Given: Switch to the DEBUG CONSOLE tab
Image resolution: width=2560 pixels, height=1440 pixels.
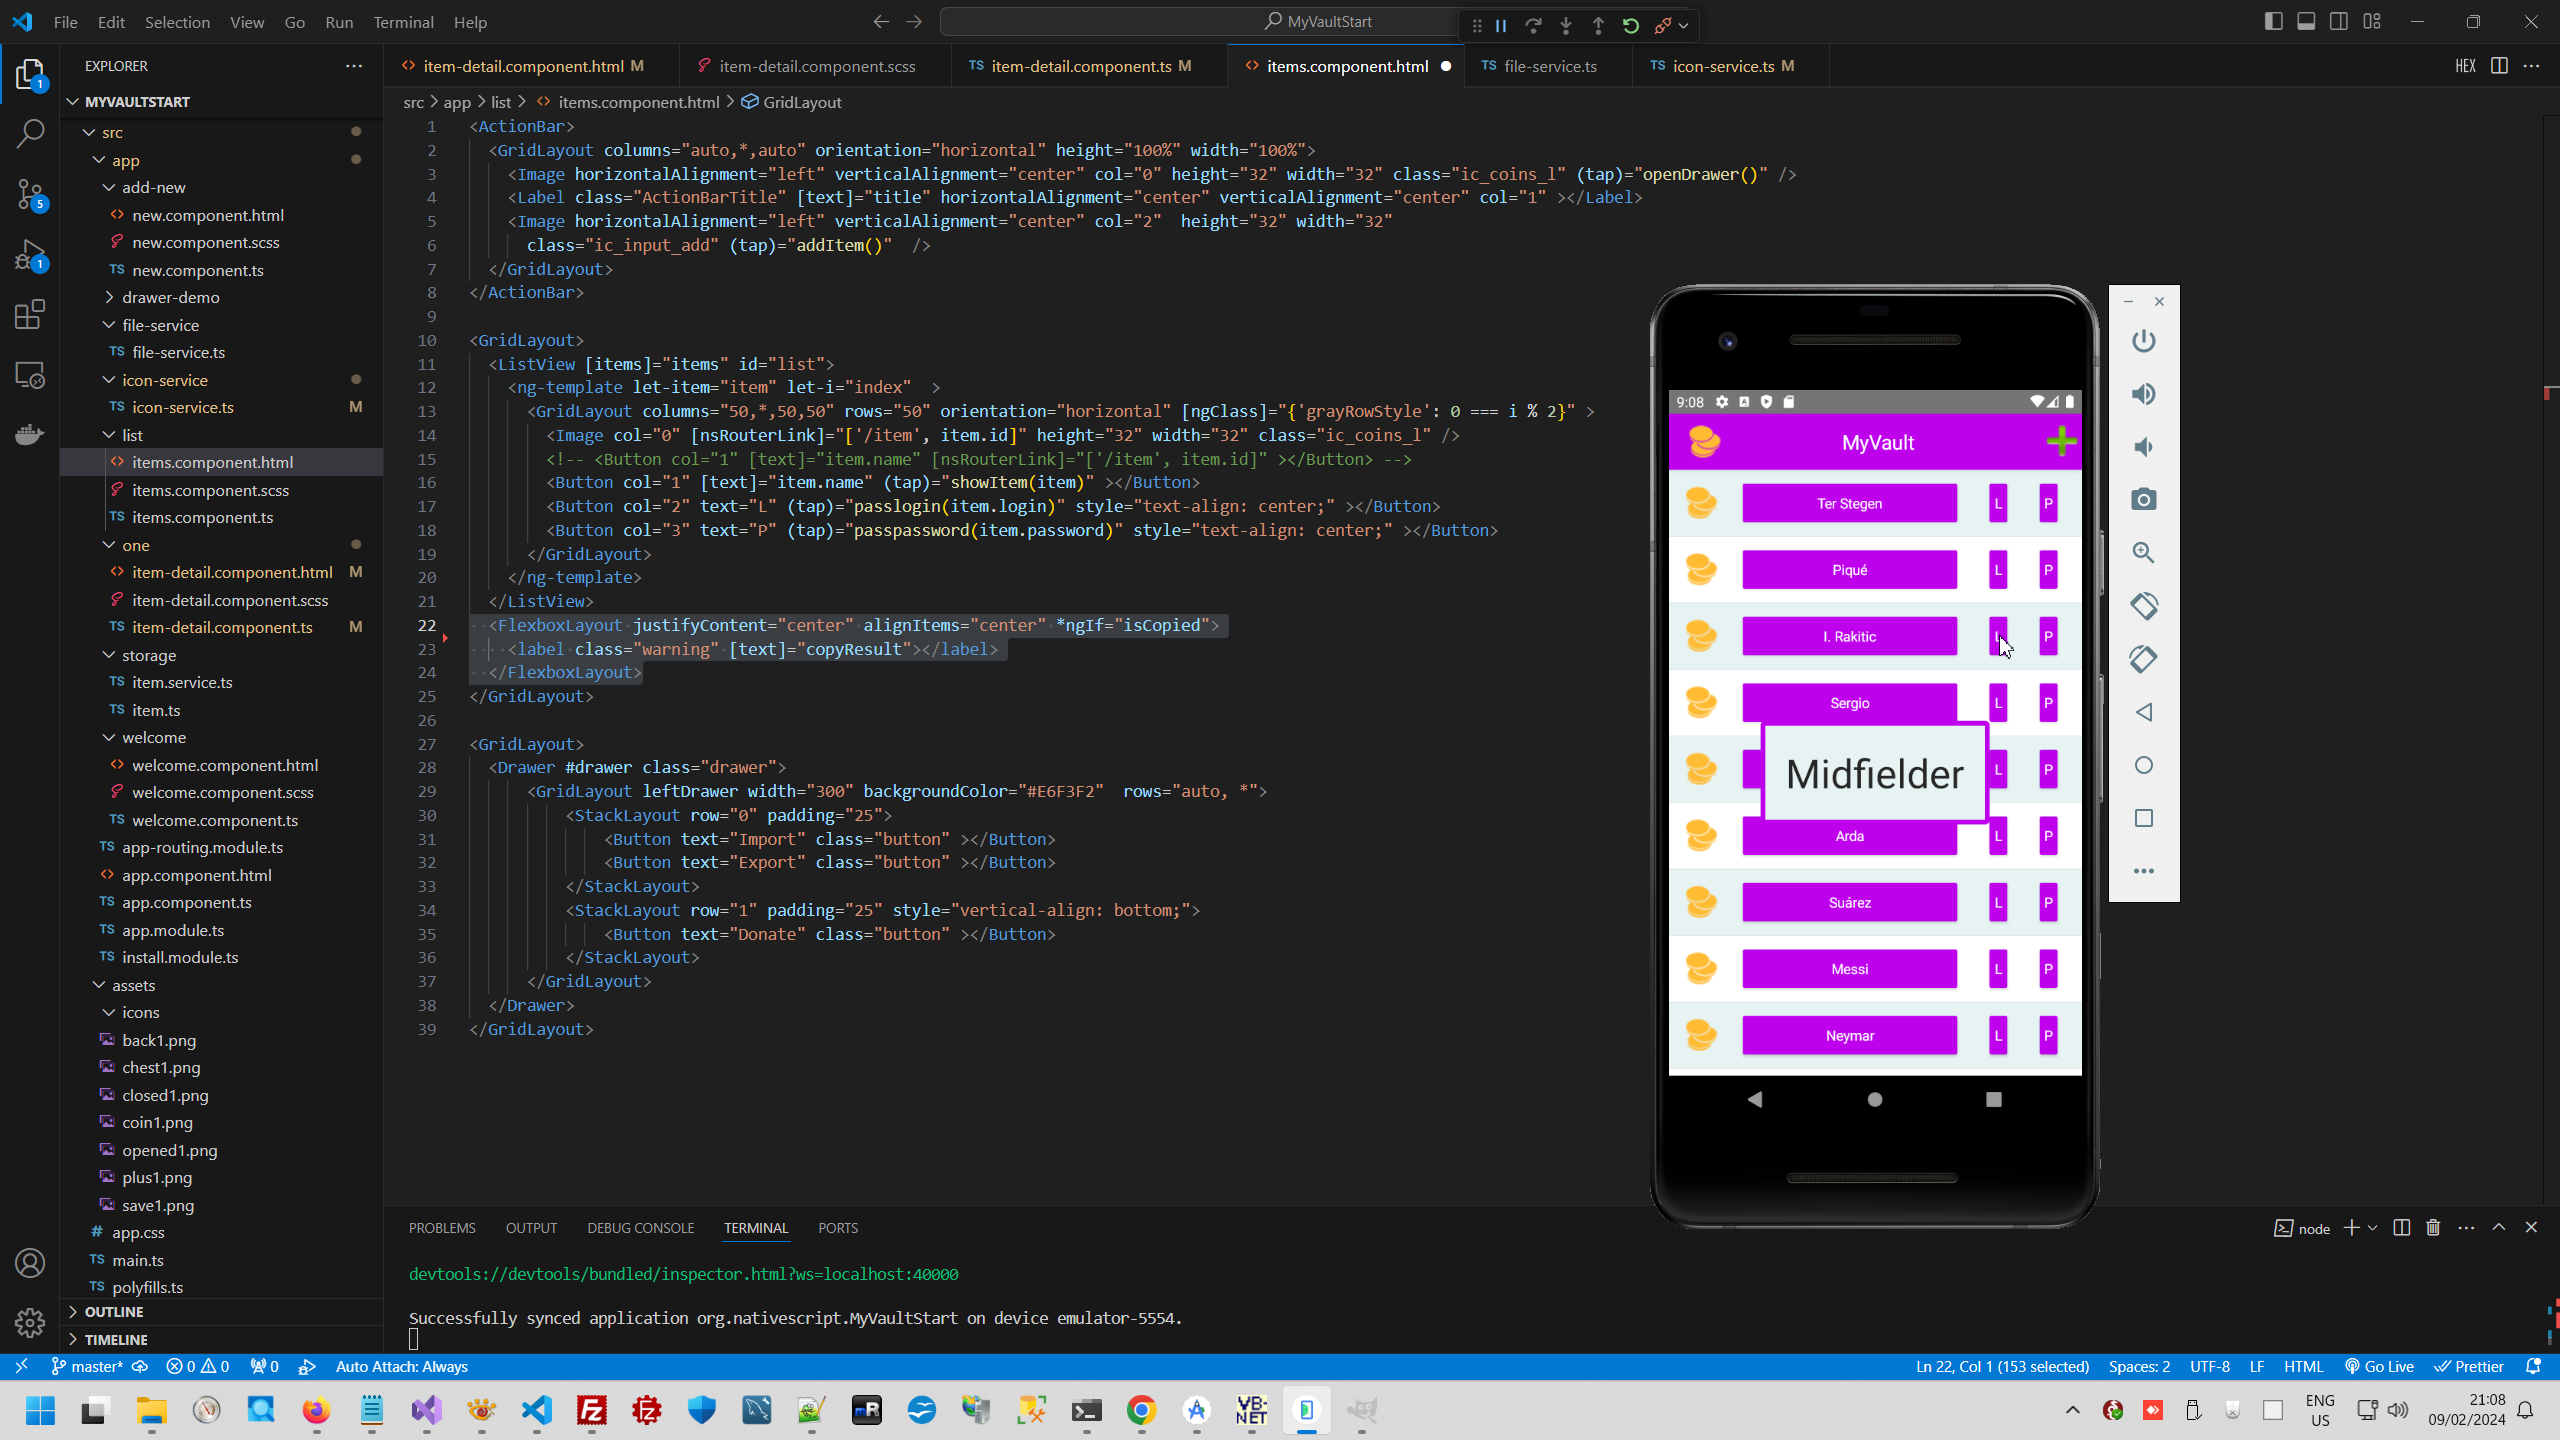Looking at the screenshot, I should (640, 1228).
